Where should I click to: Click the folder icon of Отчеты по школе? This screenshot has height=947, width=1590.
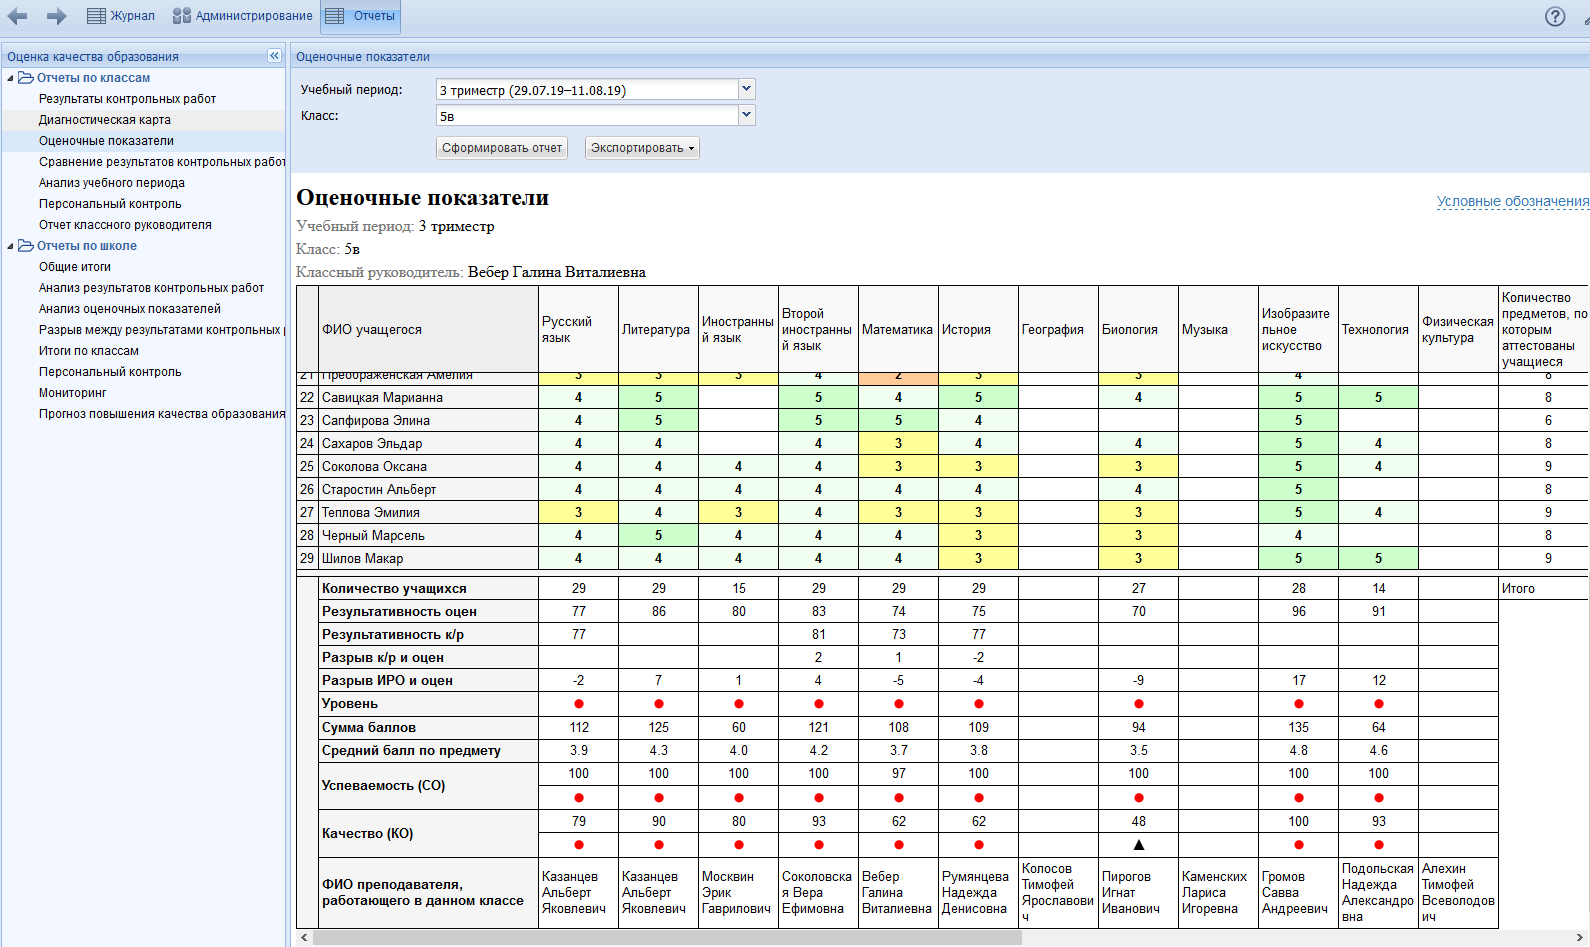(x=26, y=246)
